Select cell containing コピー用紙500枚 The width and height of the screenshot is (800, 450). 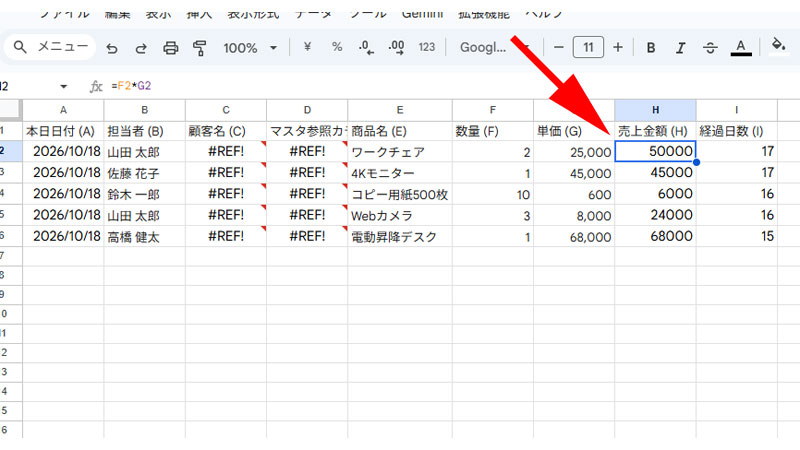[x=400, y=194]
